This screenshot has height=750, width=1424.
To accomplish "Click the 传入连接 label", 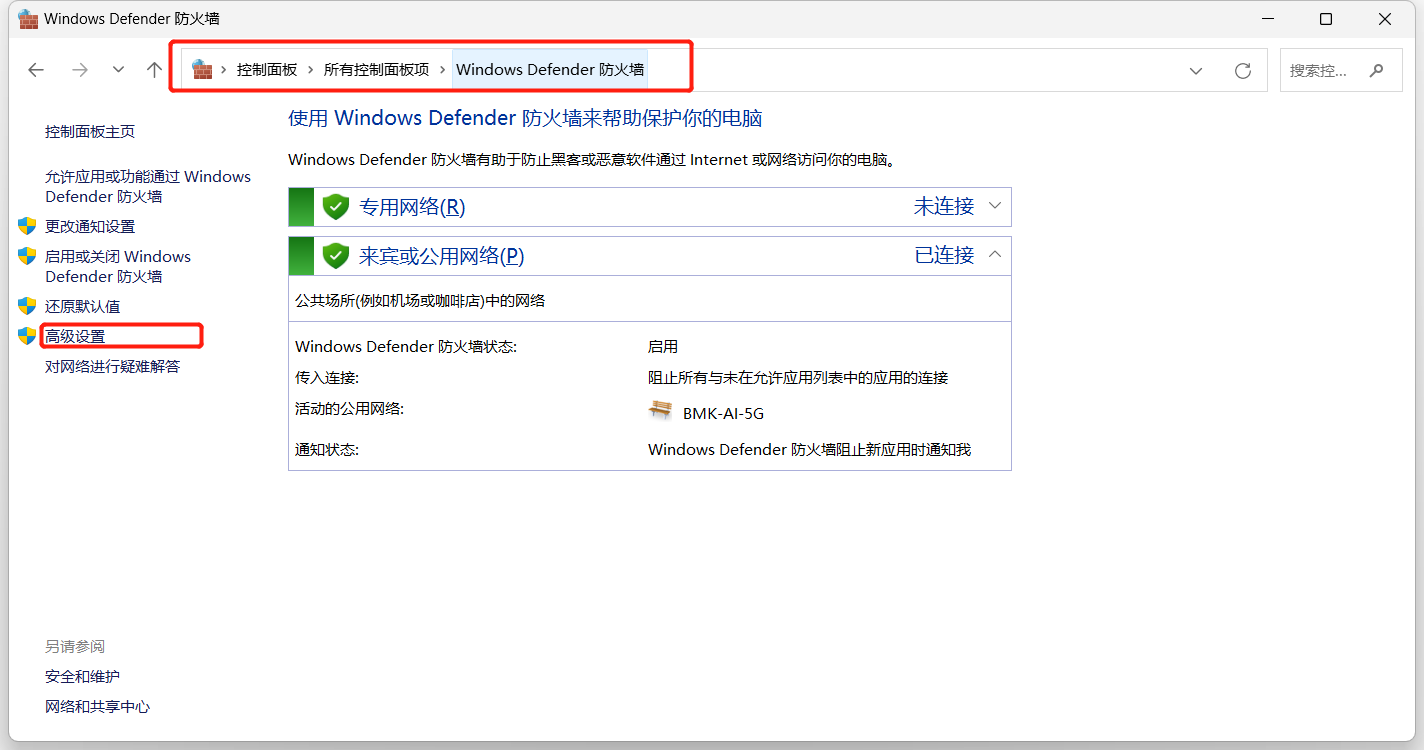I will click(x=327, y=377).
